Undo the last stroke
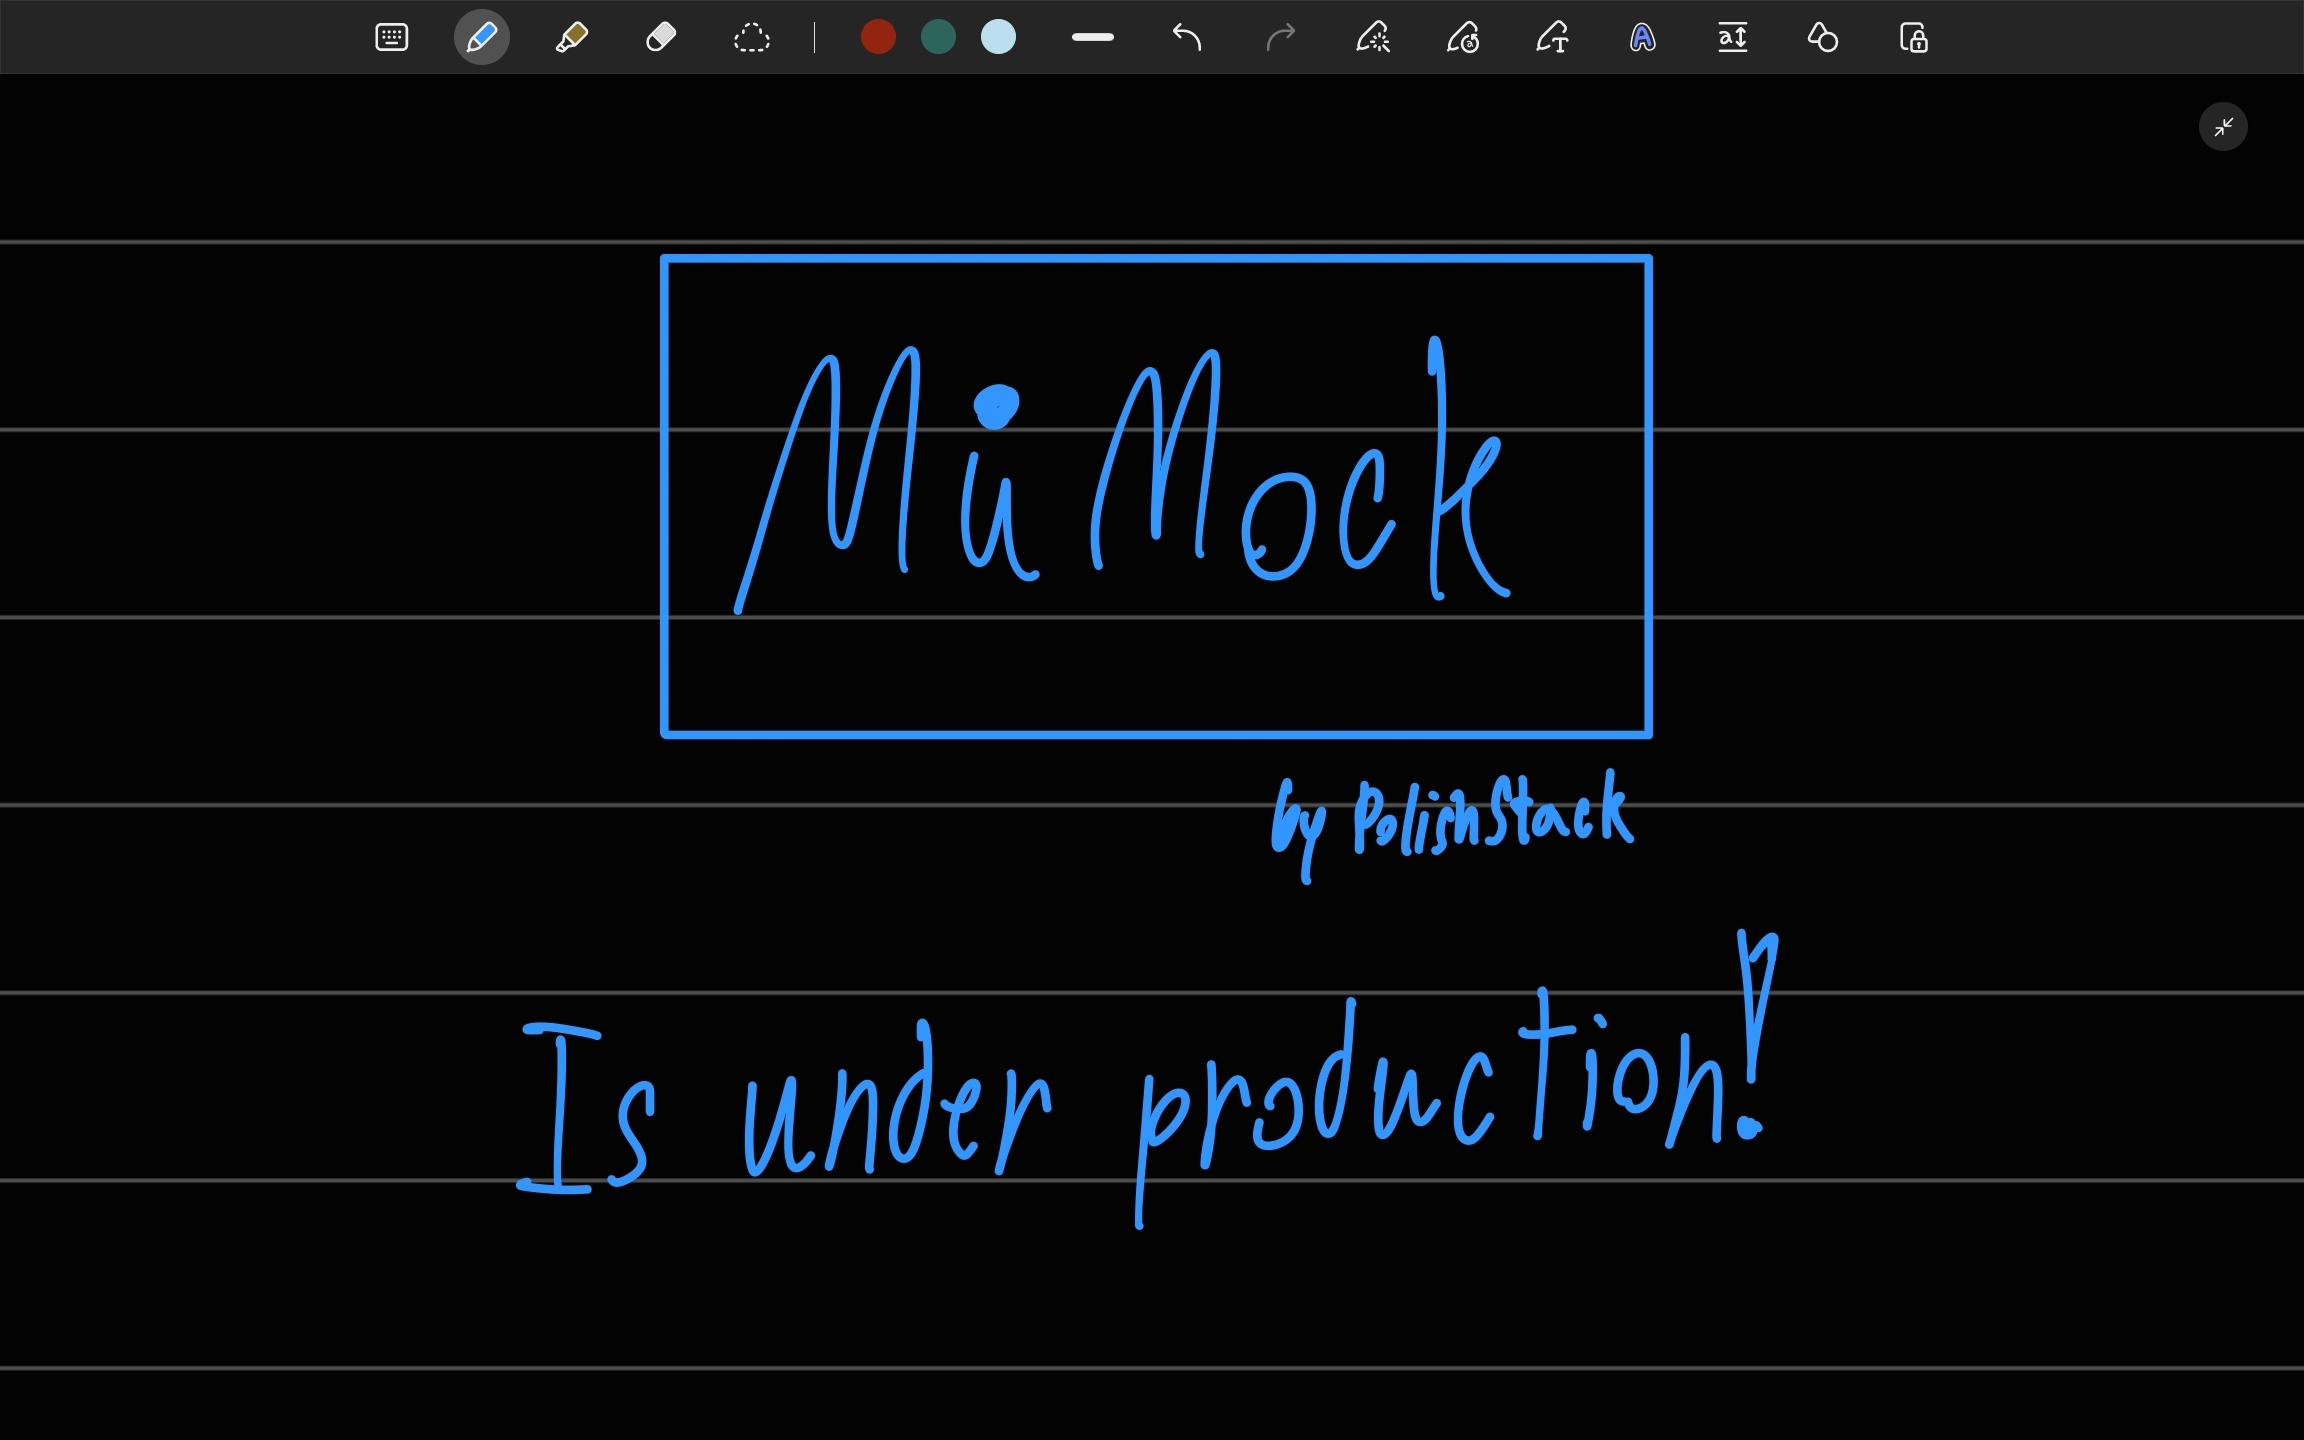The image size is (2304, 1440). (1187, 37)
